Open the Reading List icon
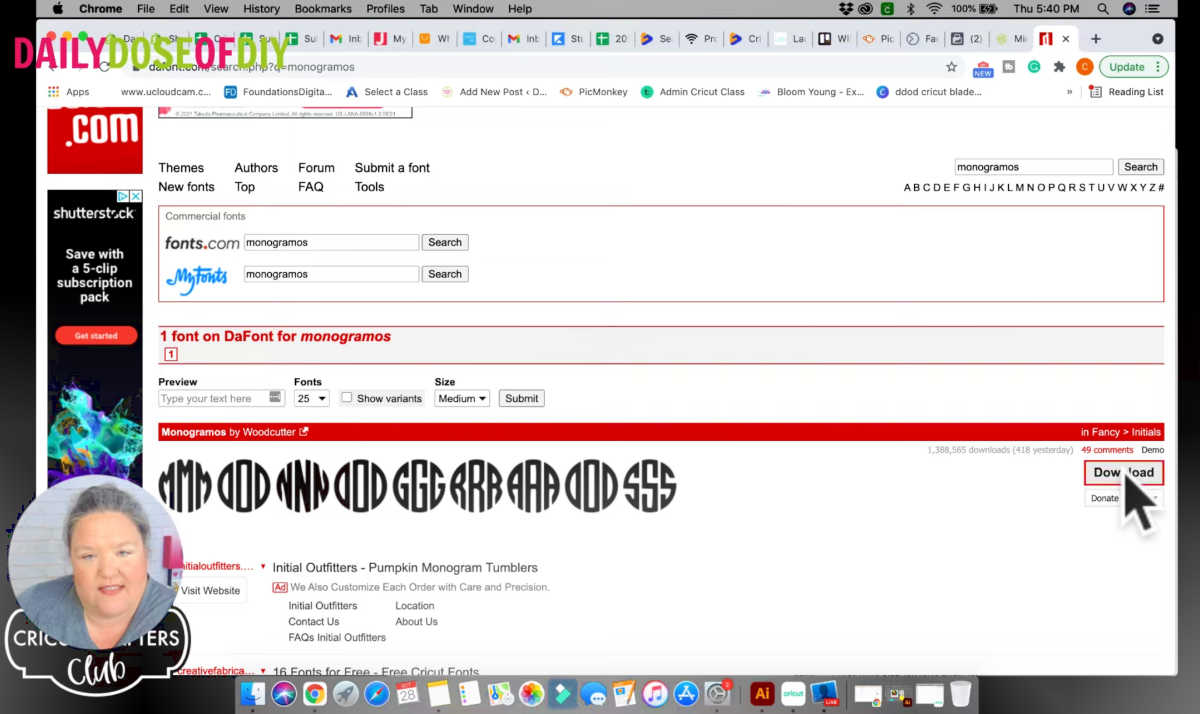Viewport: 1200px width, 714px height. tap(1096, 92)
